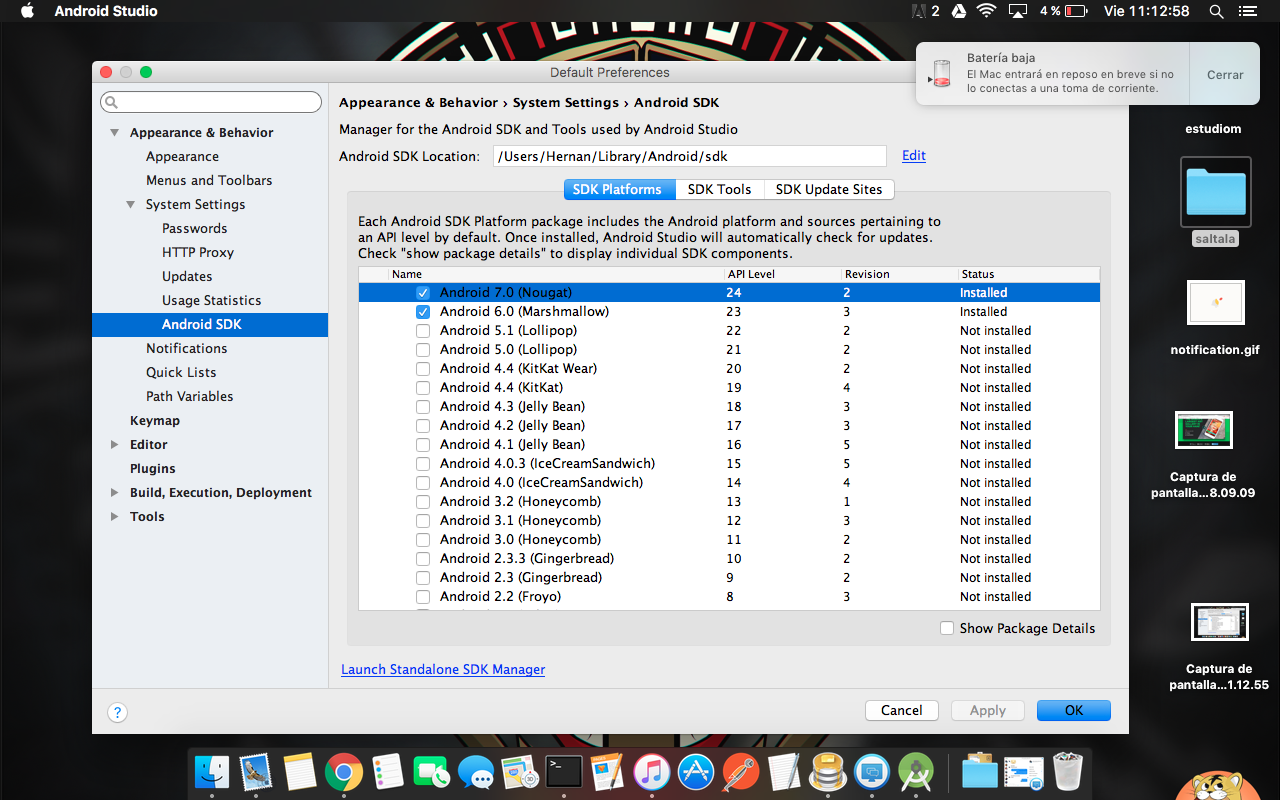Select HTTP Proxy in settings tree
Viewport: 1280px width, 800px height.
(198, 253)
